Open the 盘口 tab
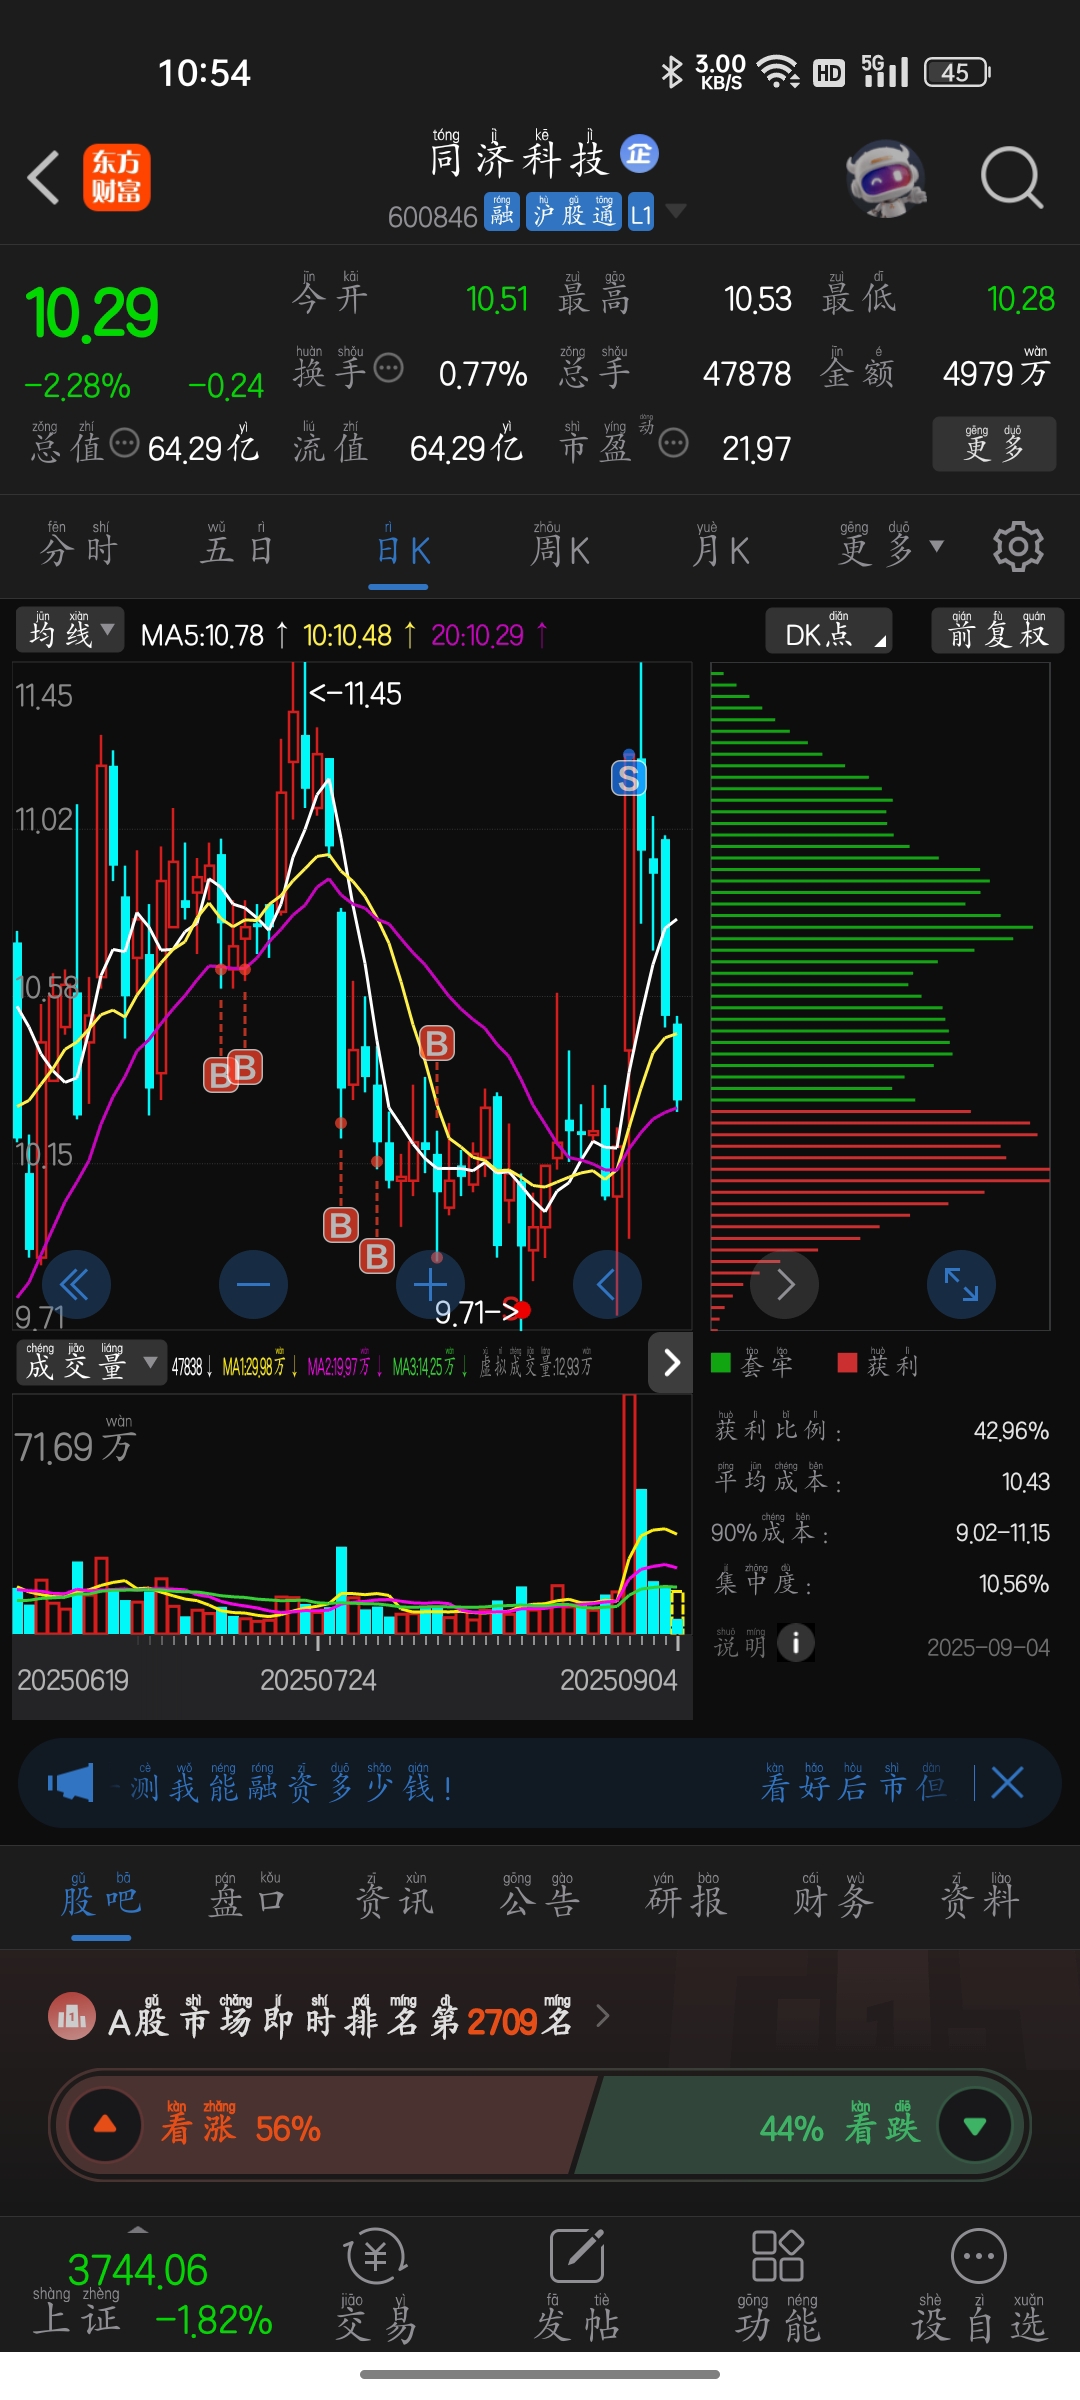The image size is (1080, 2400). [x=247, y=1896]
